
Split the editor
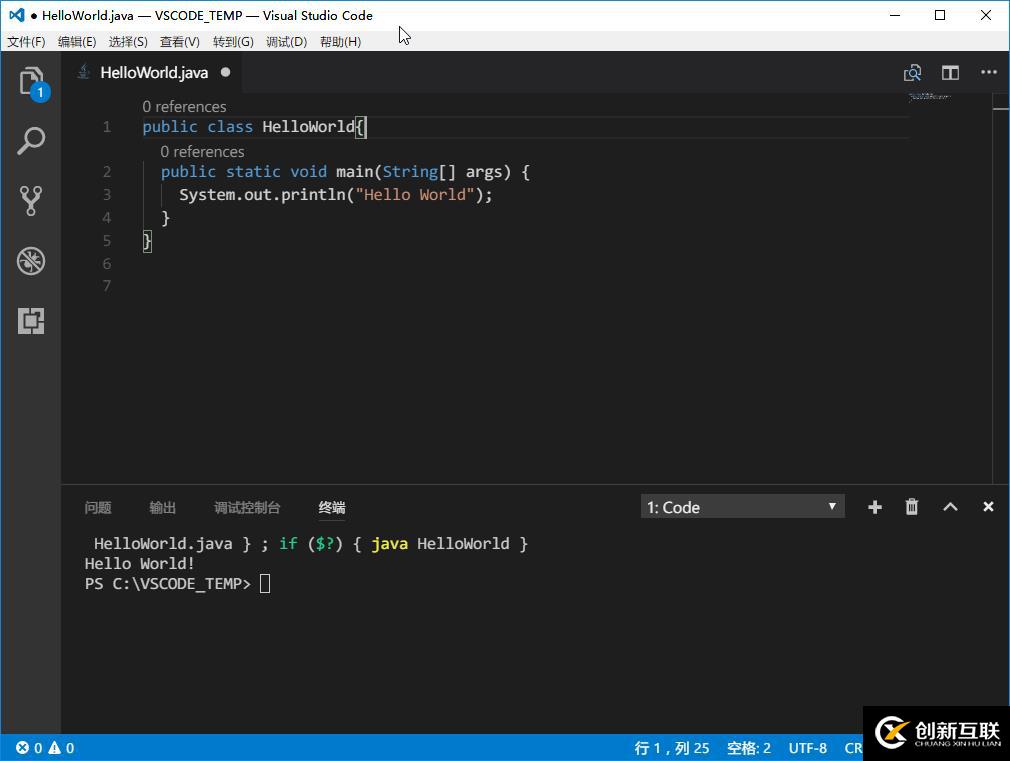point(950,73)
